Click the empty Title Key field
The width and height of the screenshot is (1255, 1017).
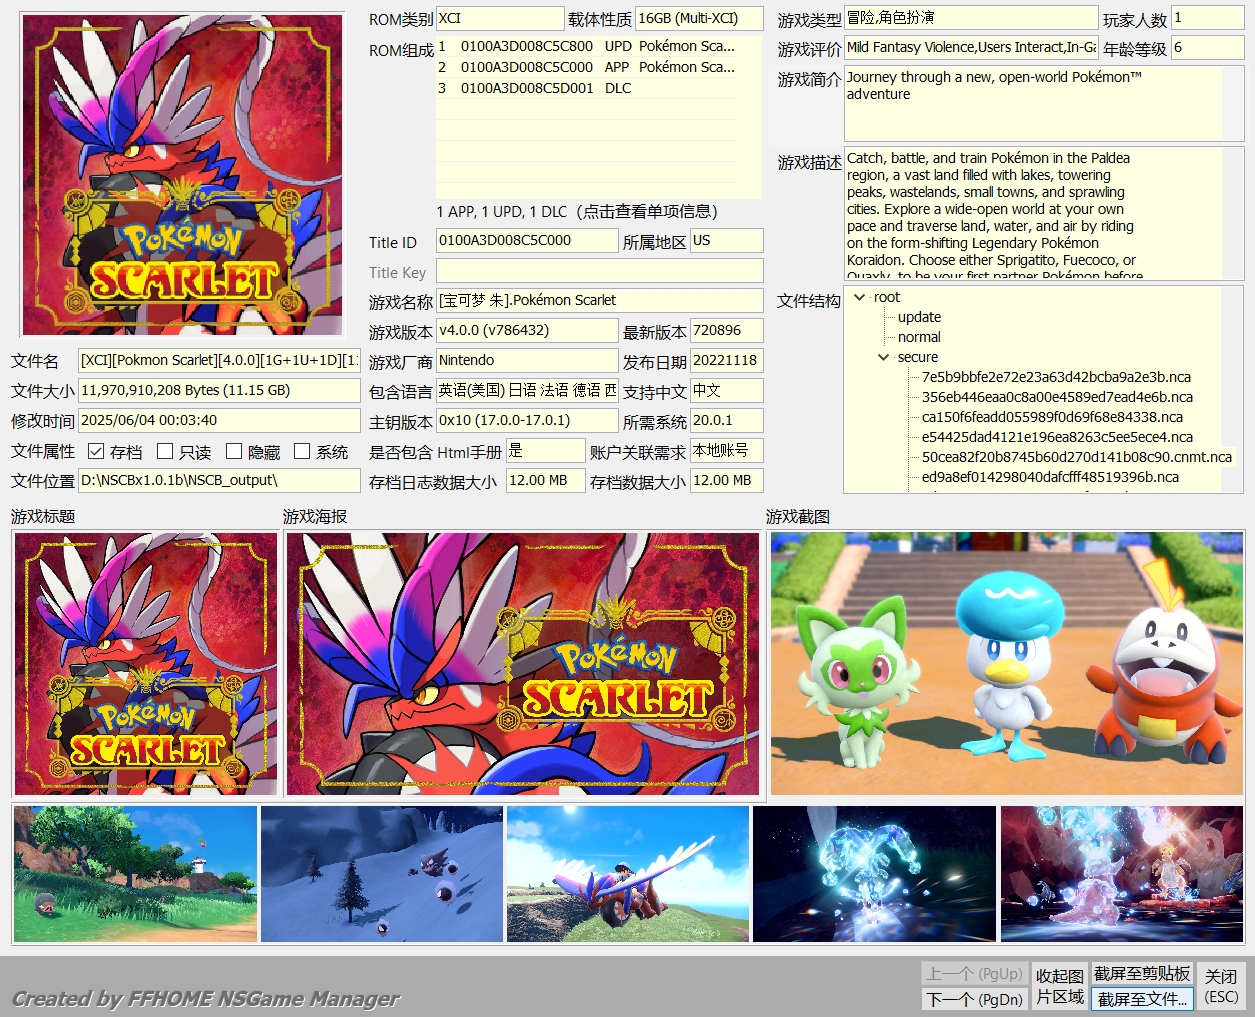(x=599, y=271)
